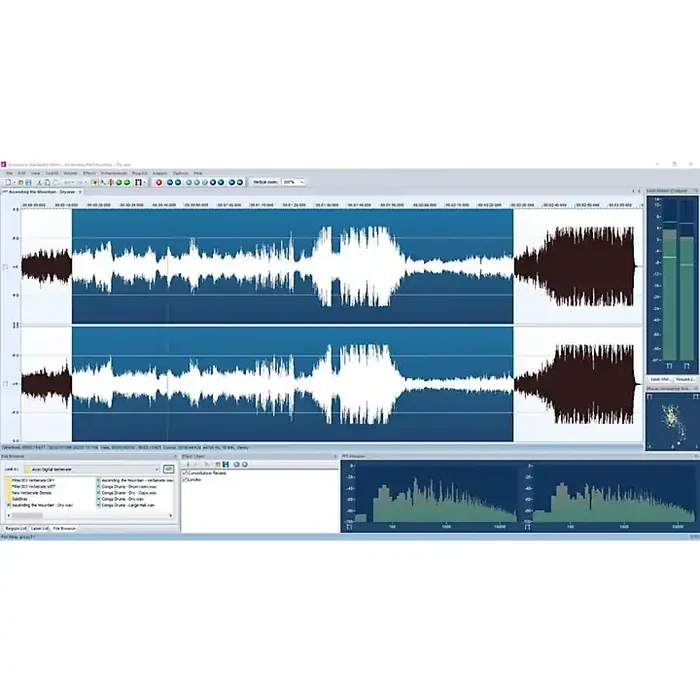Open the Analyze menu
700x700 pixels.
coord(160,173)
